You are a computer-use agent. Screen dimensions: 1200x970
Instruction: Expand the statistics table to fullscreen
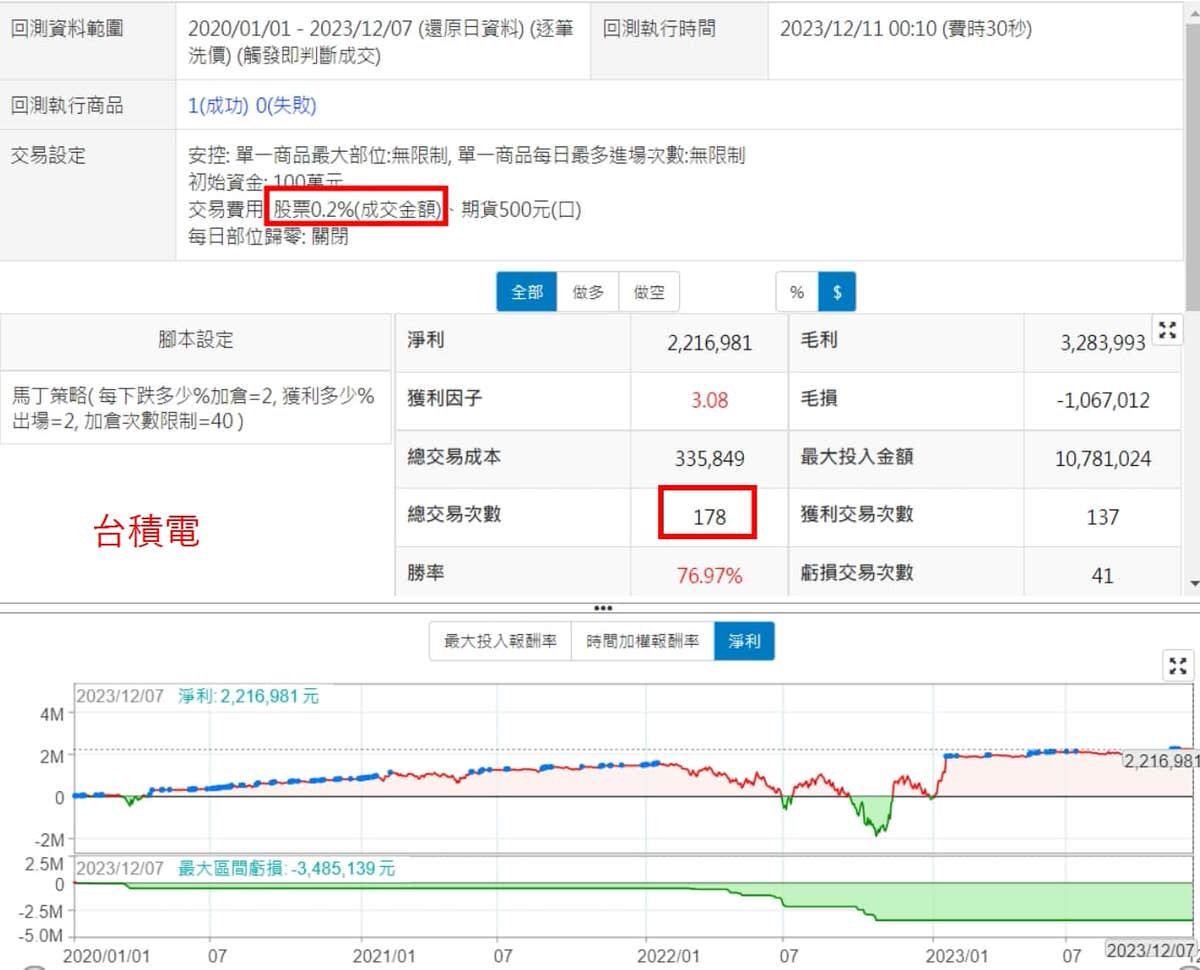tap(1166, 331)
